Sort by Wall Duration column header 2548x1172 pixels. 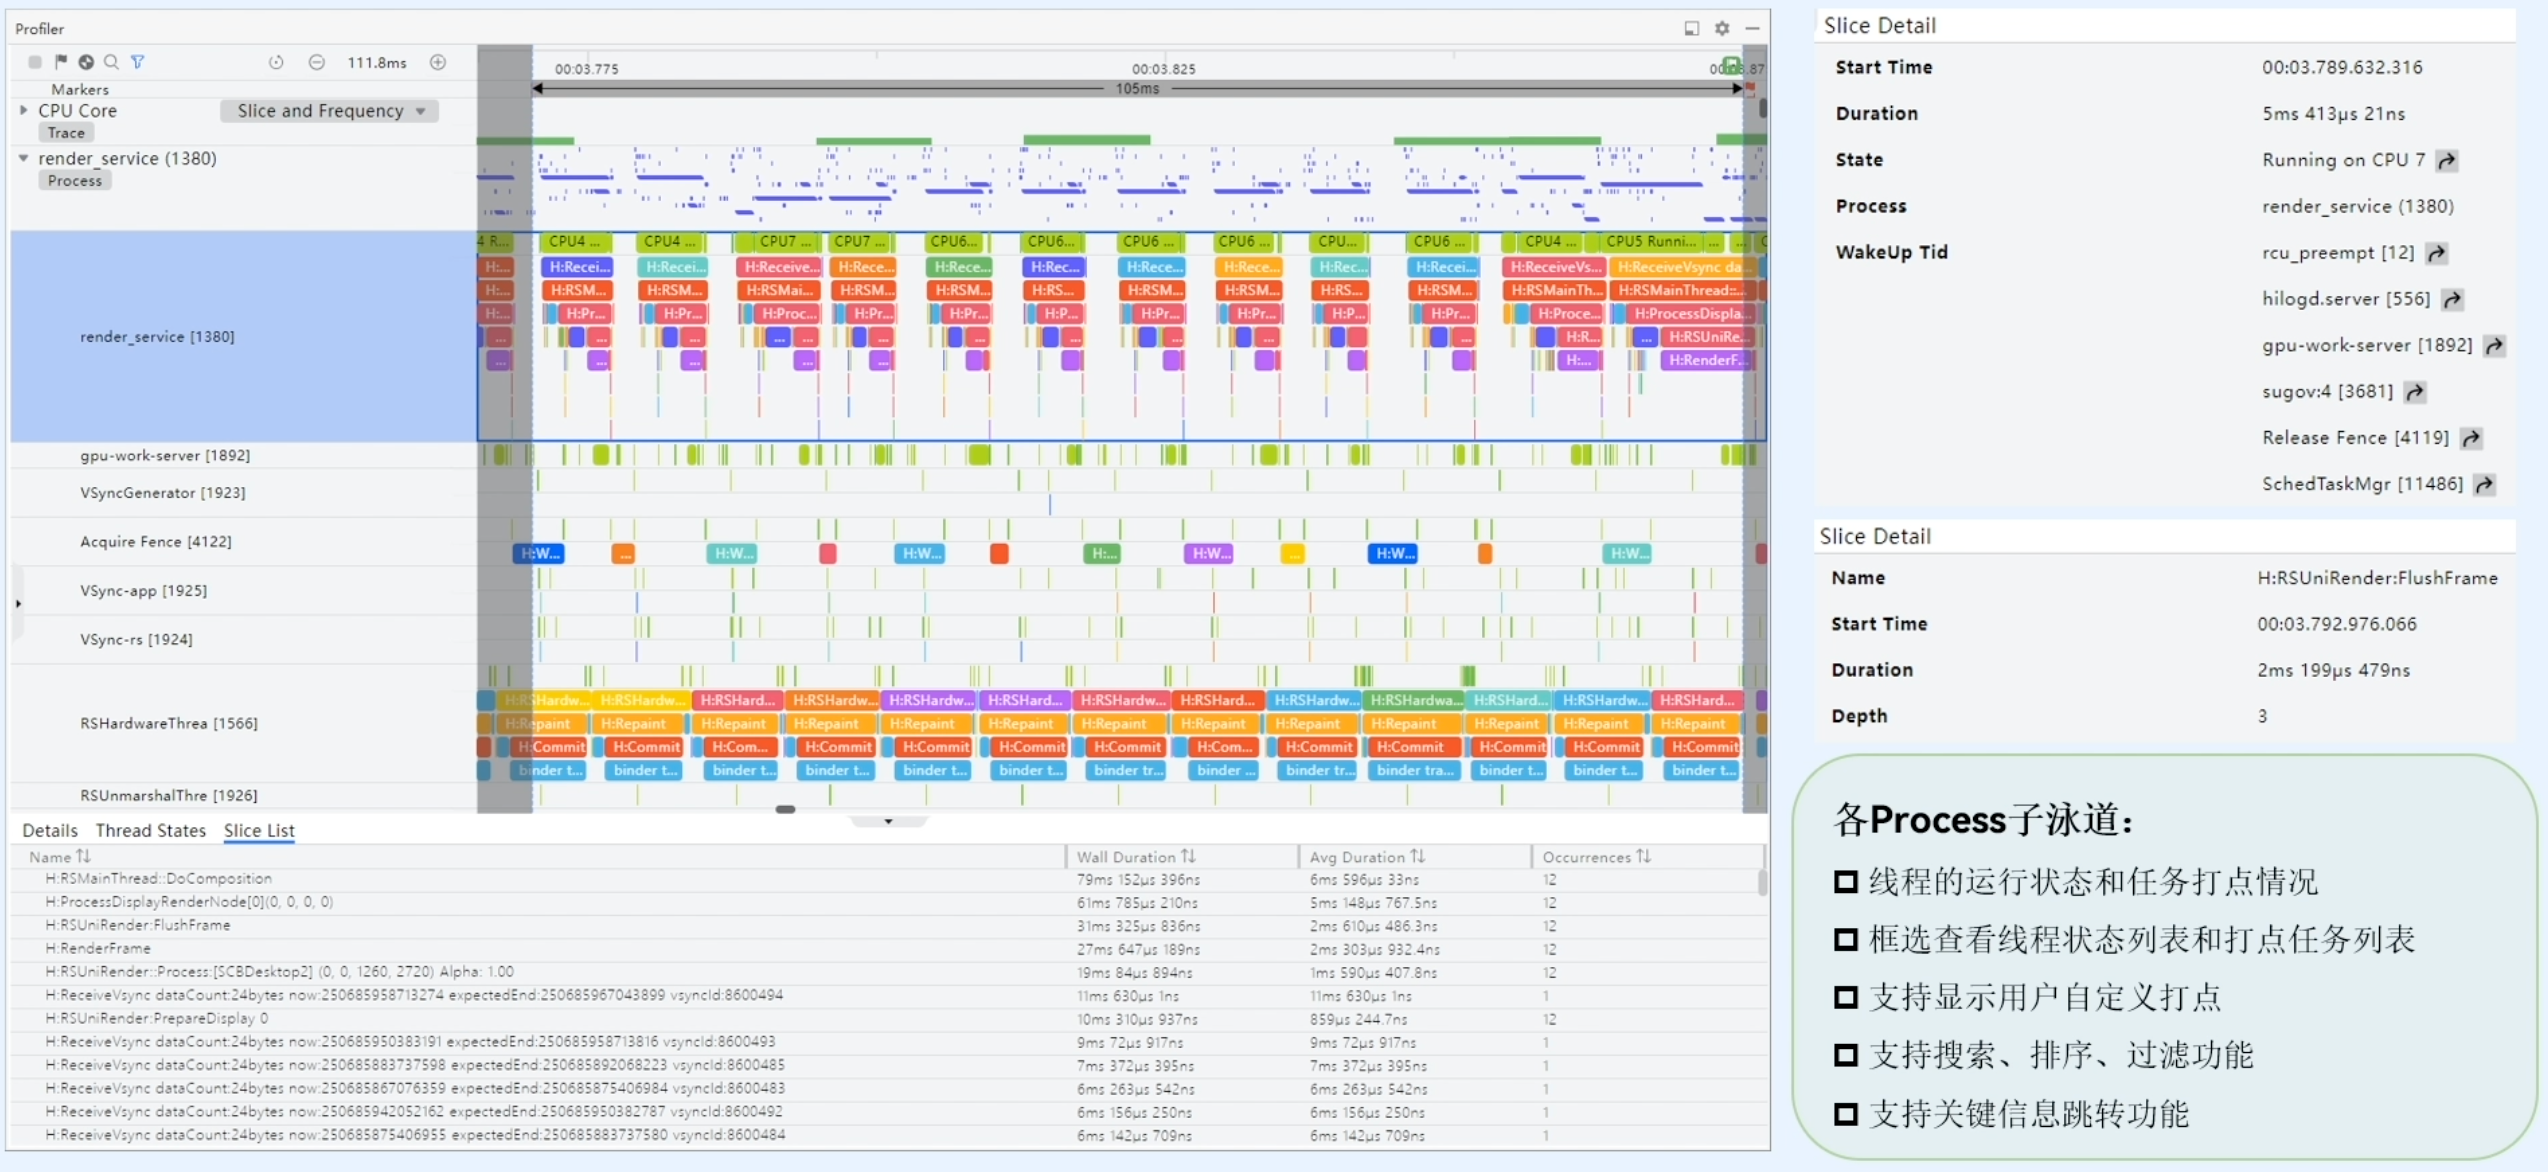point(1135,857)
